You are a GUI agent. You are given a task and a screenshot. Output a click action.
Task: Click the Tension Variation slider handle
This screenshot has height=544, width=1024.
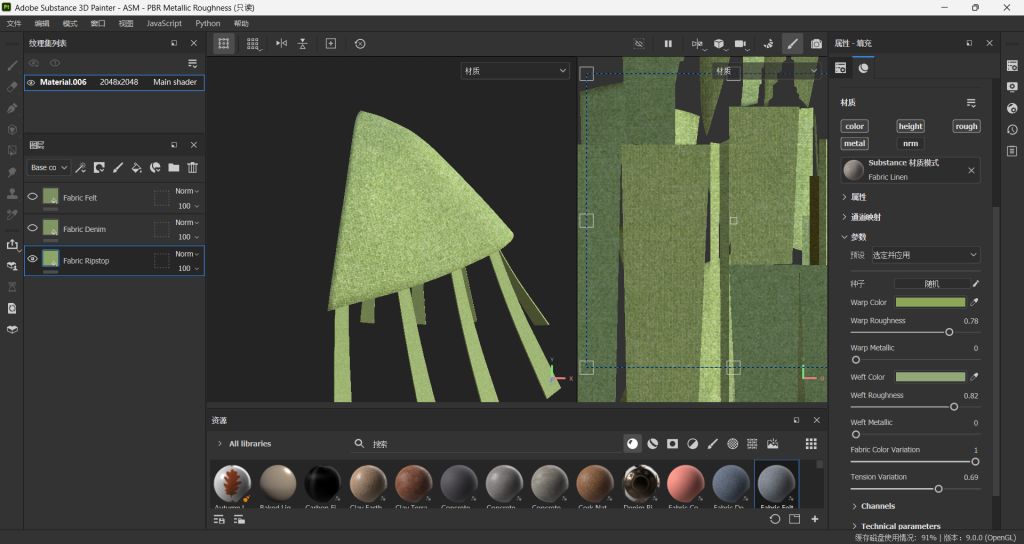pos(938,488)
